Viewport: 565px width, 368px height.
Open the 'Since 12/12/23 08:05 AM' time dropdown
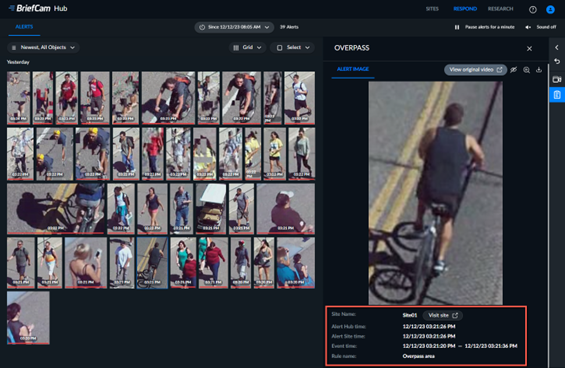(234, 27)
